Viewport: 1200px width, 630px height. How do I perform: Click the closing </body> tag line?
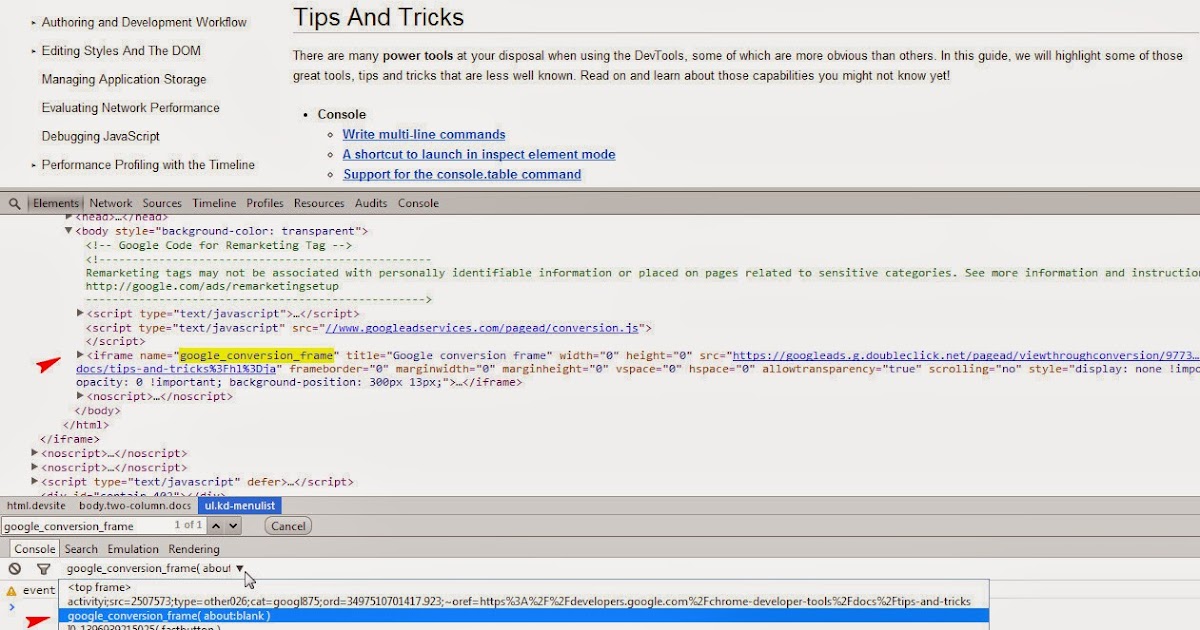[99, 410]
